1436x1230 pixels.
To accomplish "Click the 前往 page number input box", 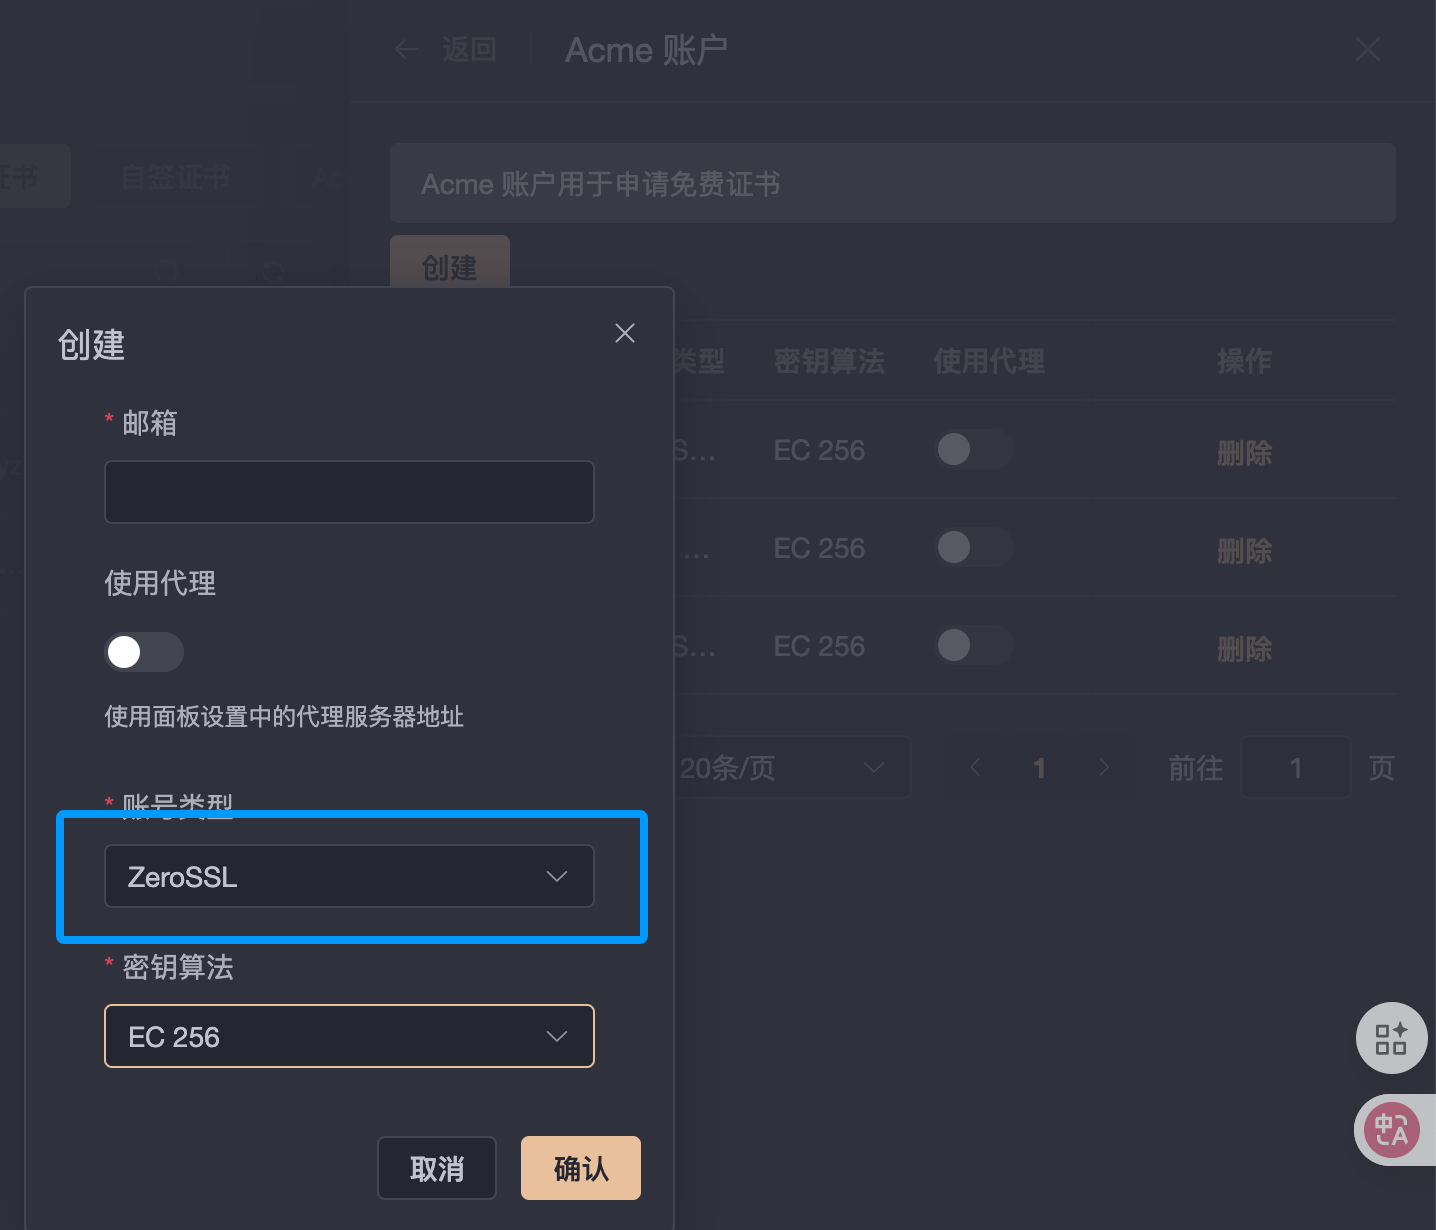I will pos(1295,767).
